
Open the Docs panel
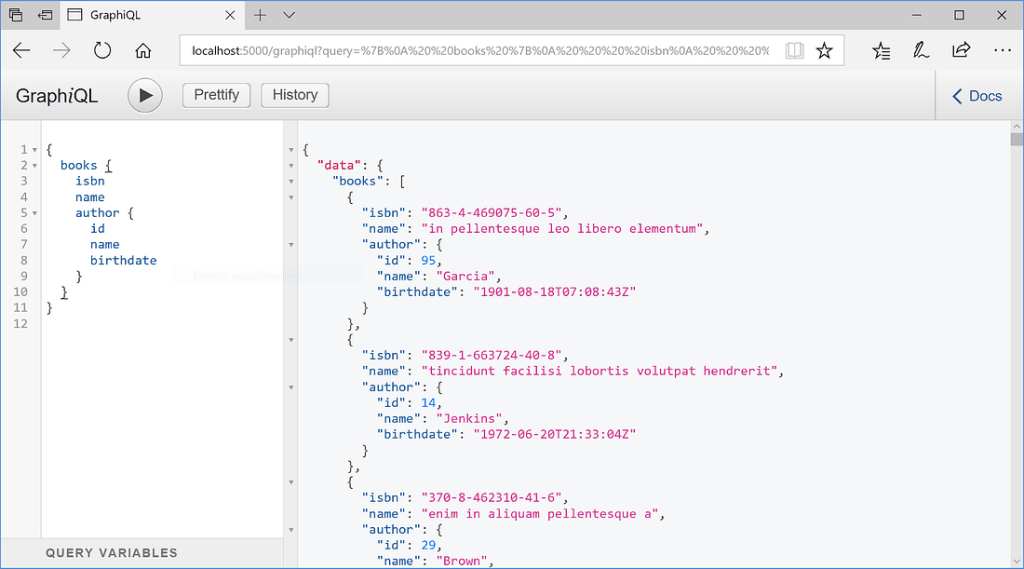(977, 96)
